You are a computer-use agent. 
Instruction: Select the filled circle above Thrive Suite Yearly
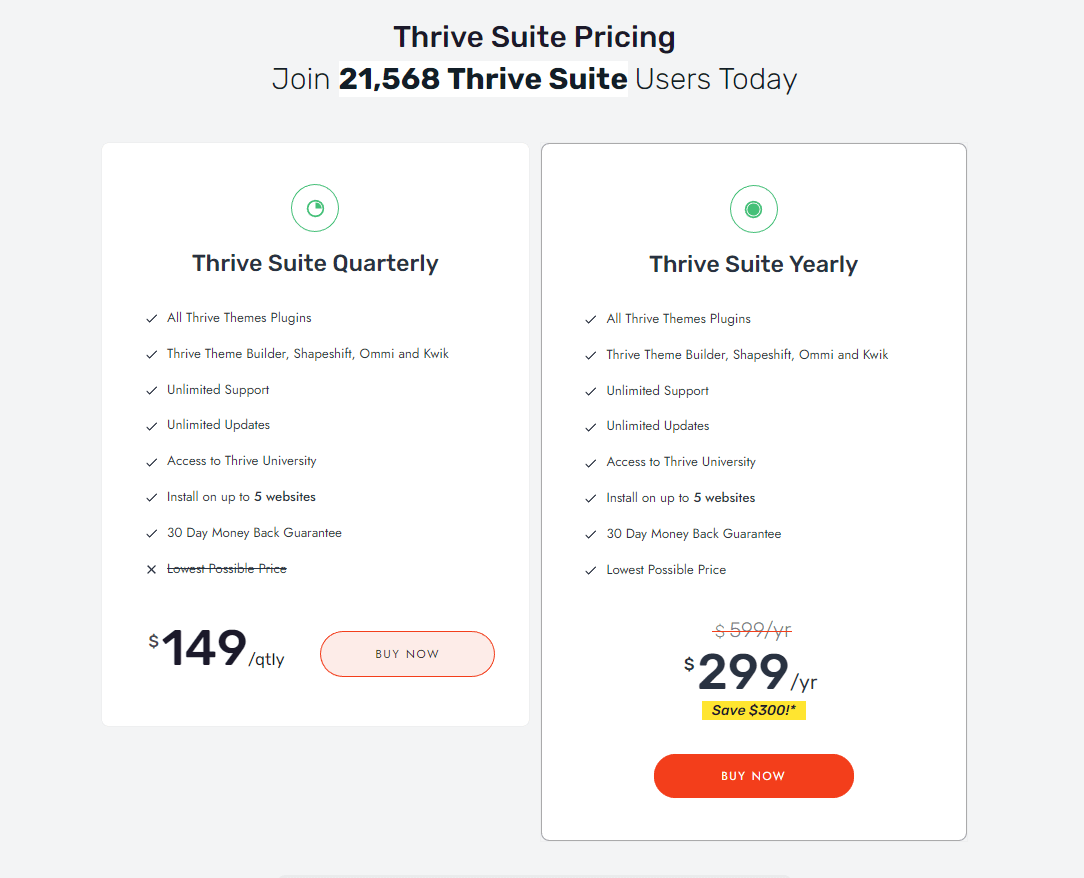754,209
